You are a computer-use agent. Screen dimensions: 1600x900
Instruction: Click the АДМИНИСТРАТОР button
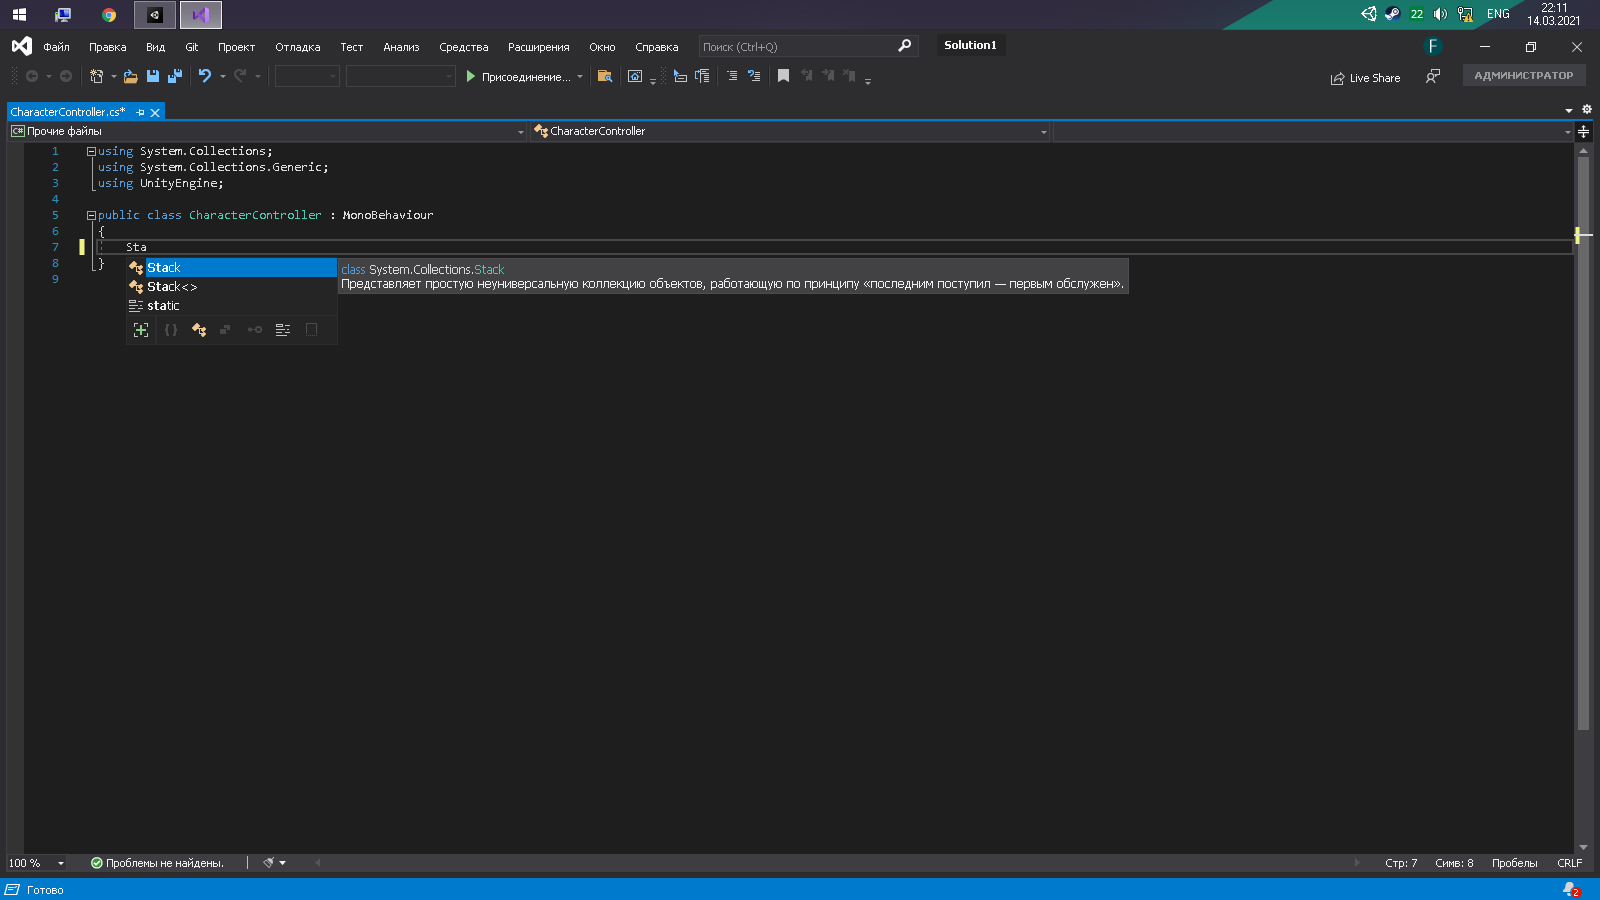1523,76
